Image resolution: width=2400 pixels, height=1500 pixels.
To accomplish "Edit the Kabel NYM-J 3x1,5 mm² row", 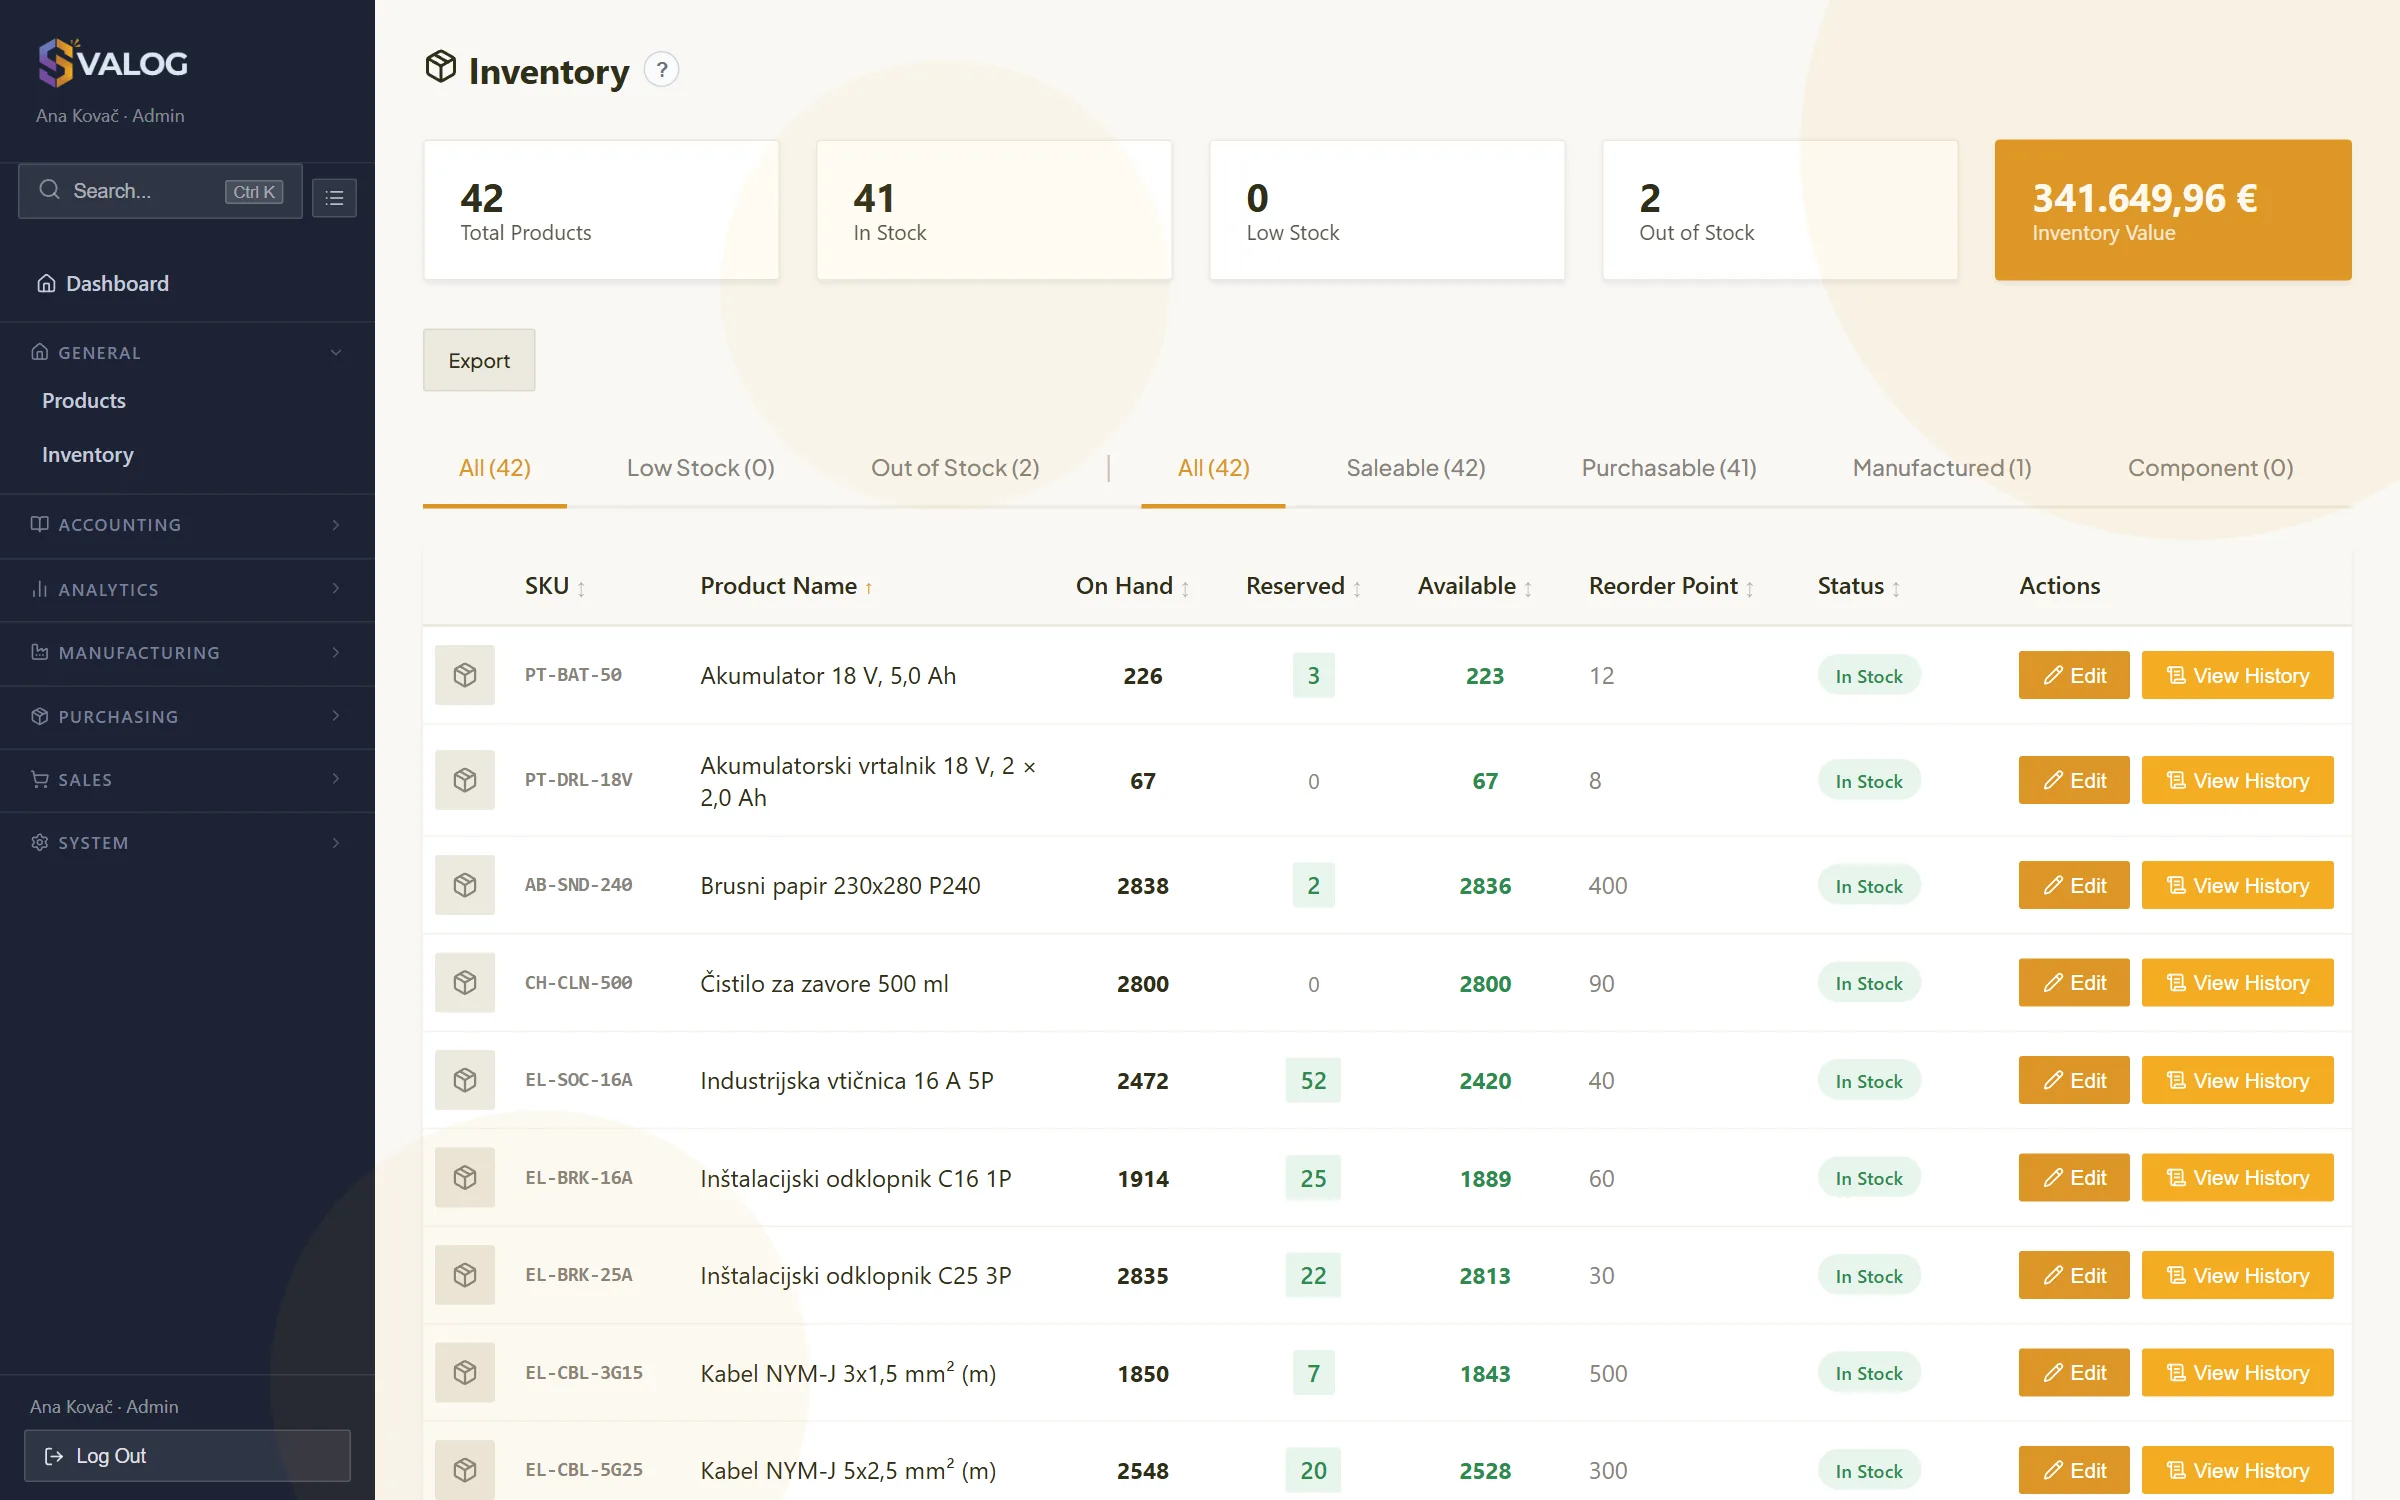I will point(2074,1373).
